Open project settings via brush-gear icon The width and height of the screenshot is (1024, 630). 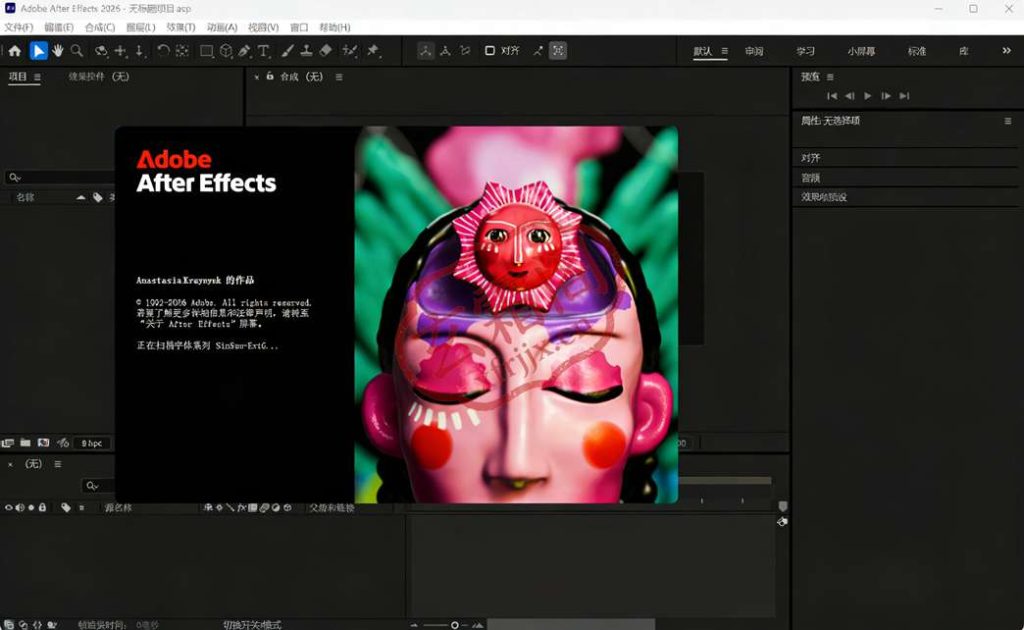63,443
